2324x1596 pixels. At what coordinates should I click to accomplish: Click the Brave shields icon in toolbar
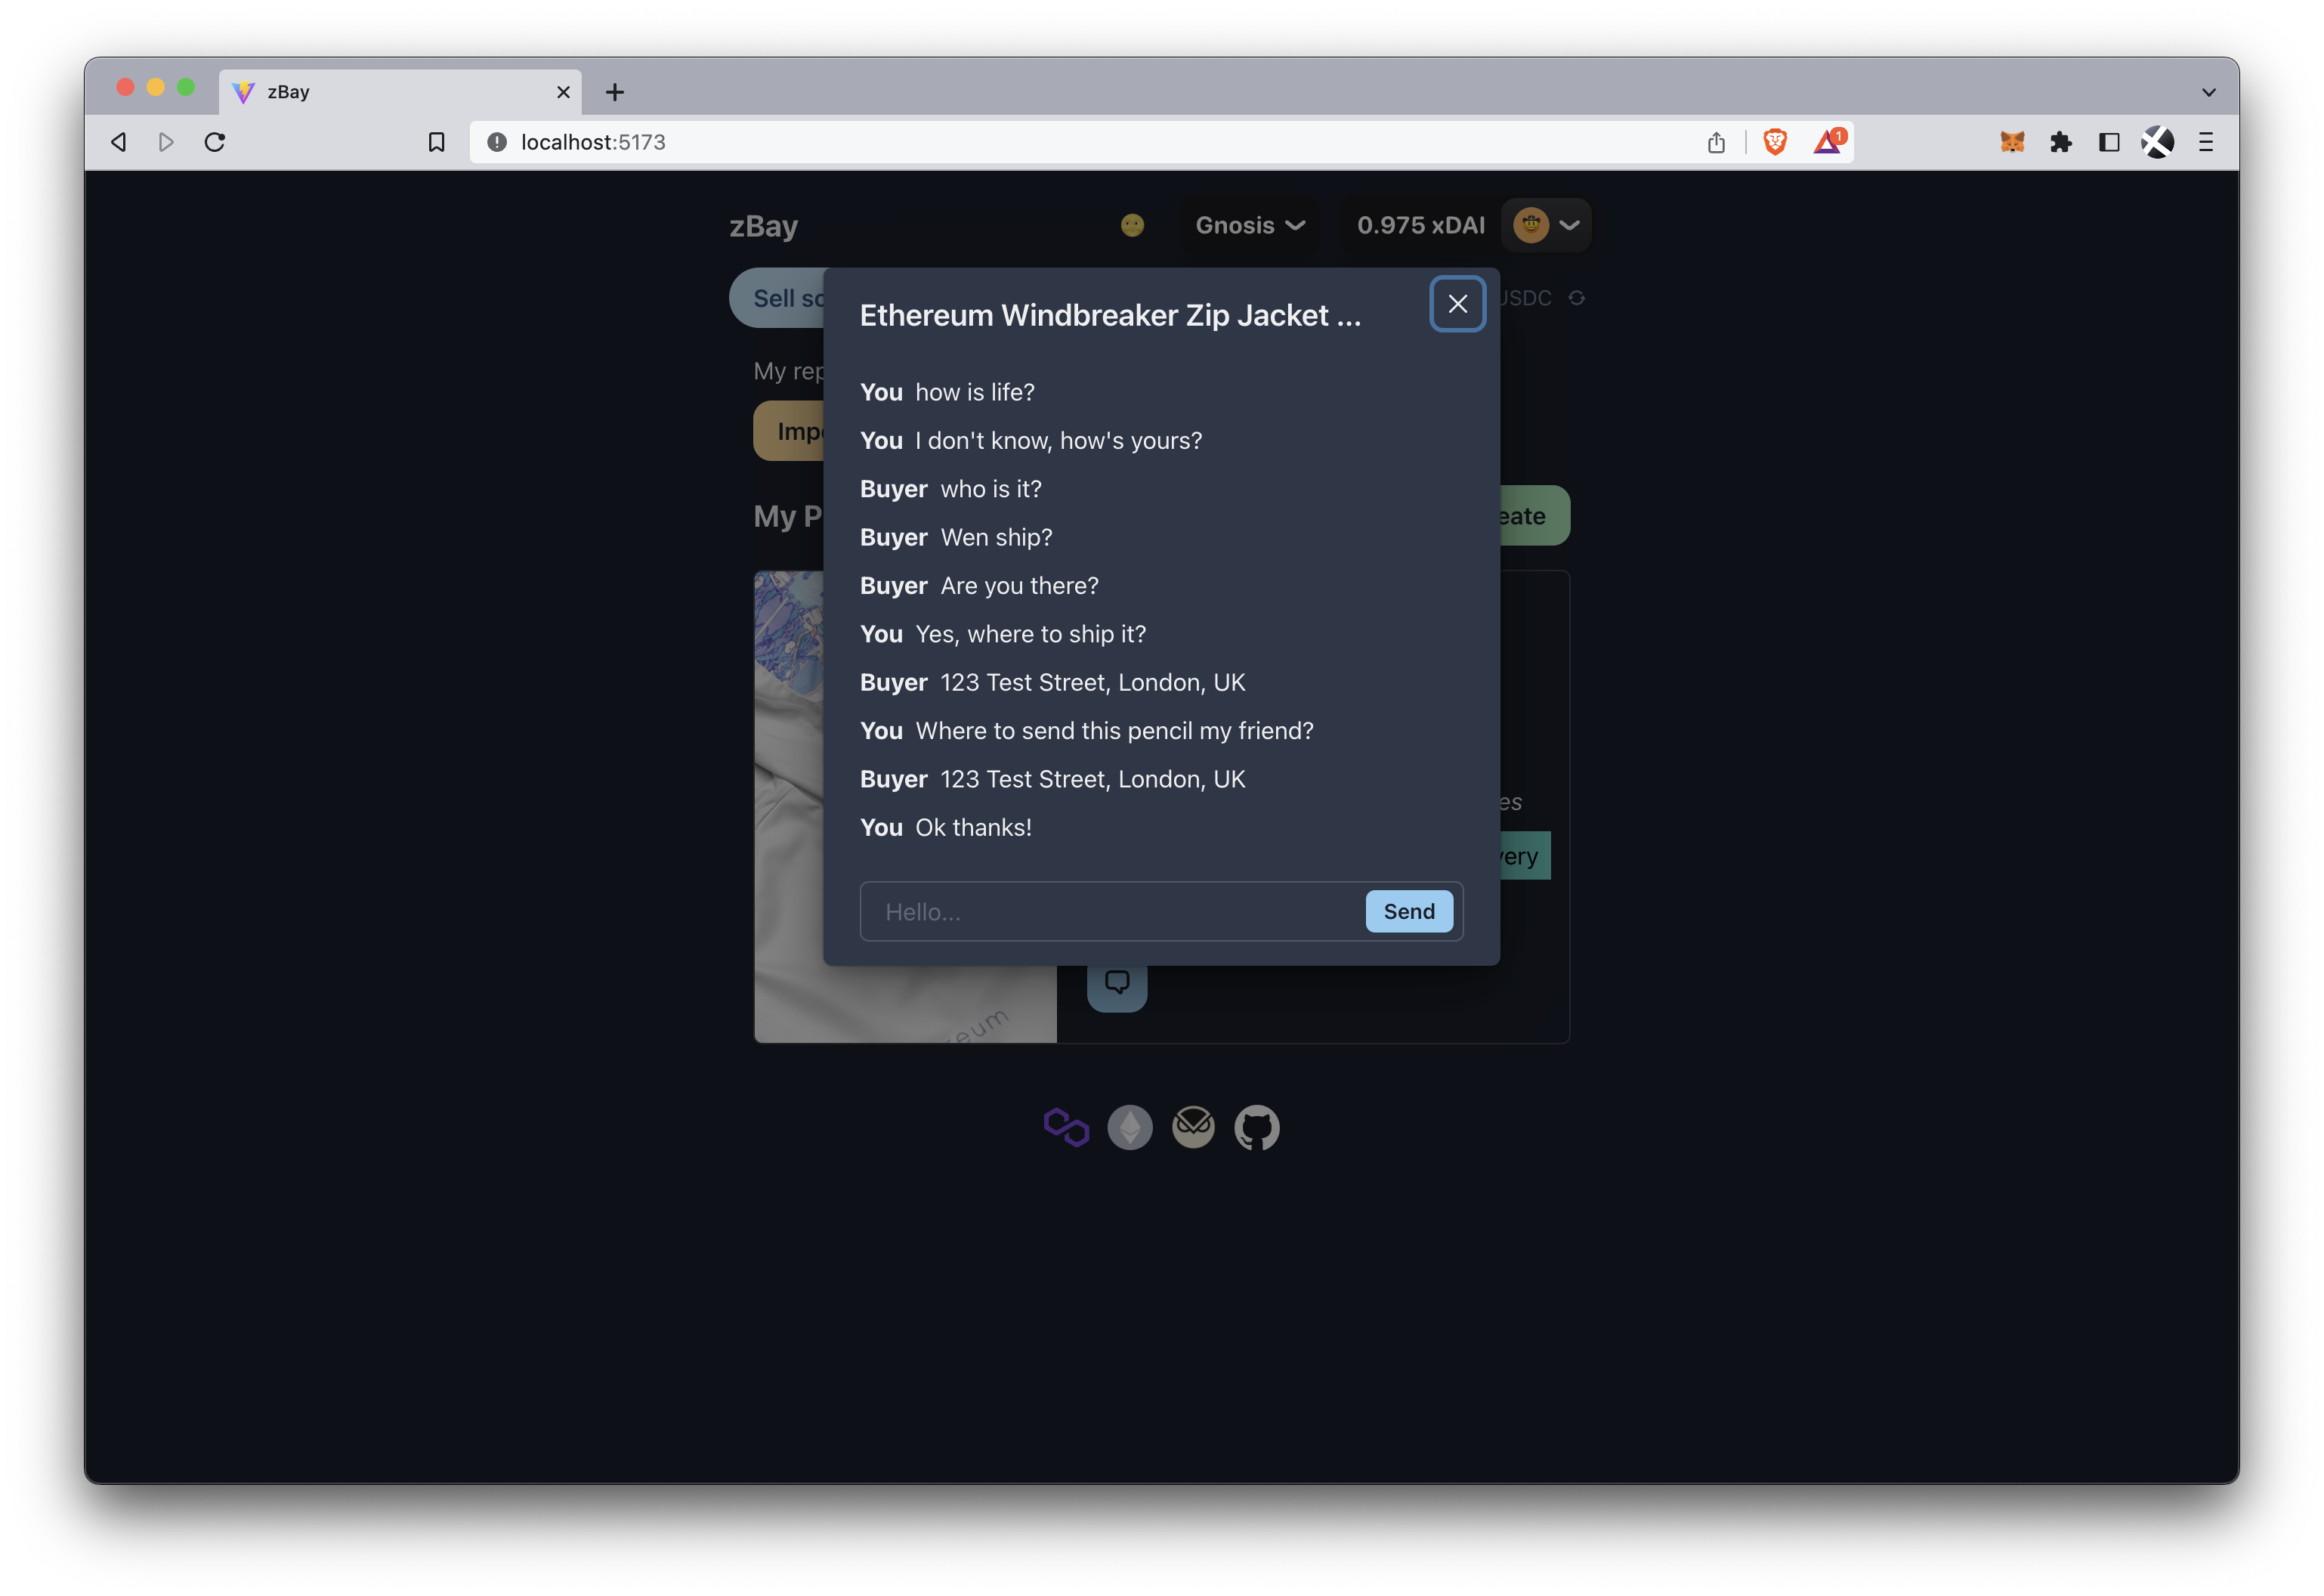pos(1773,140)
